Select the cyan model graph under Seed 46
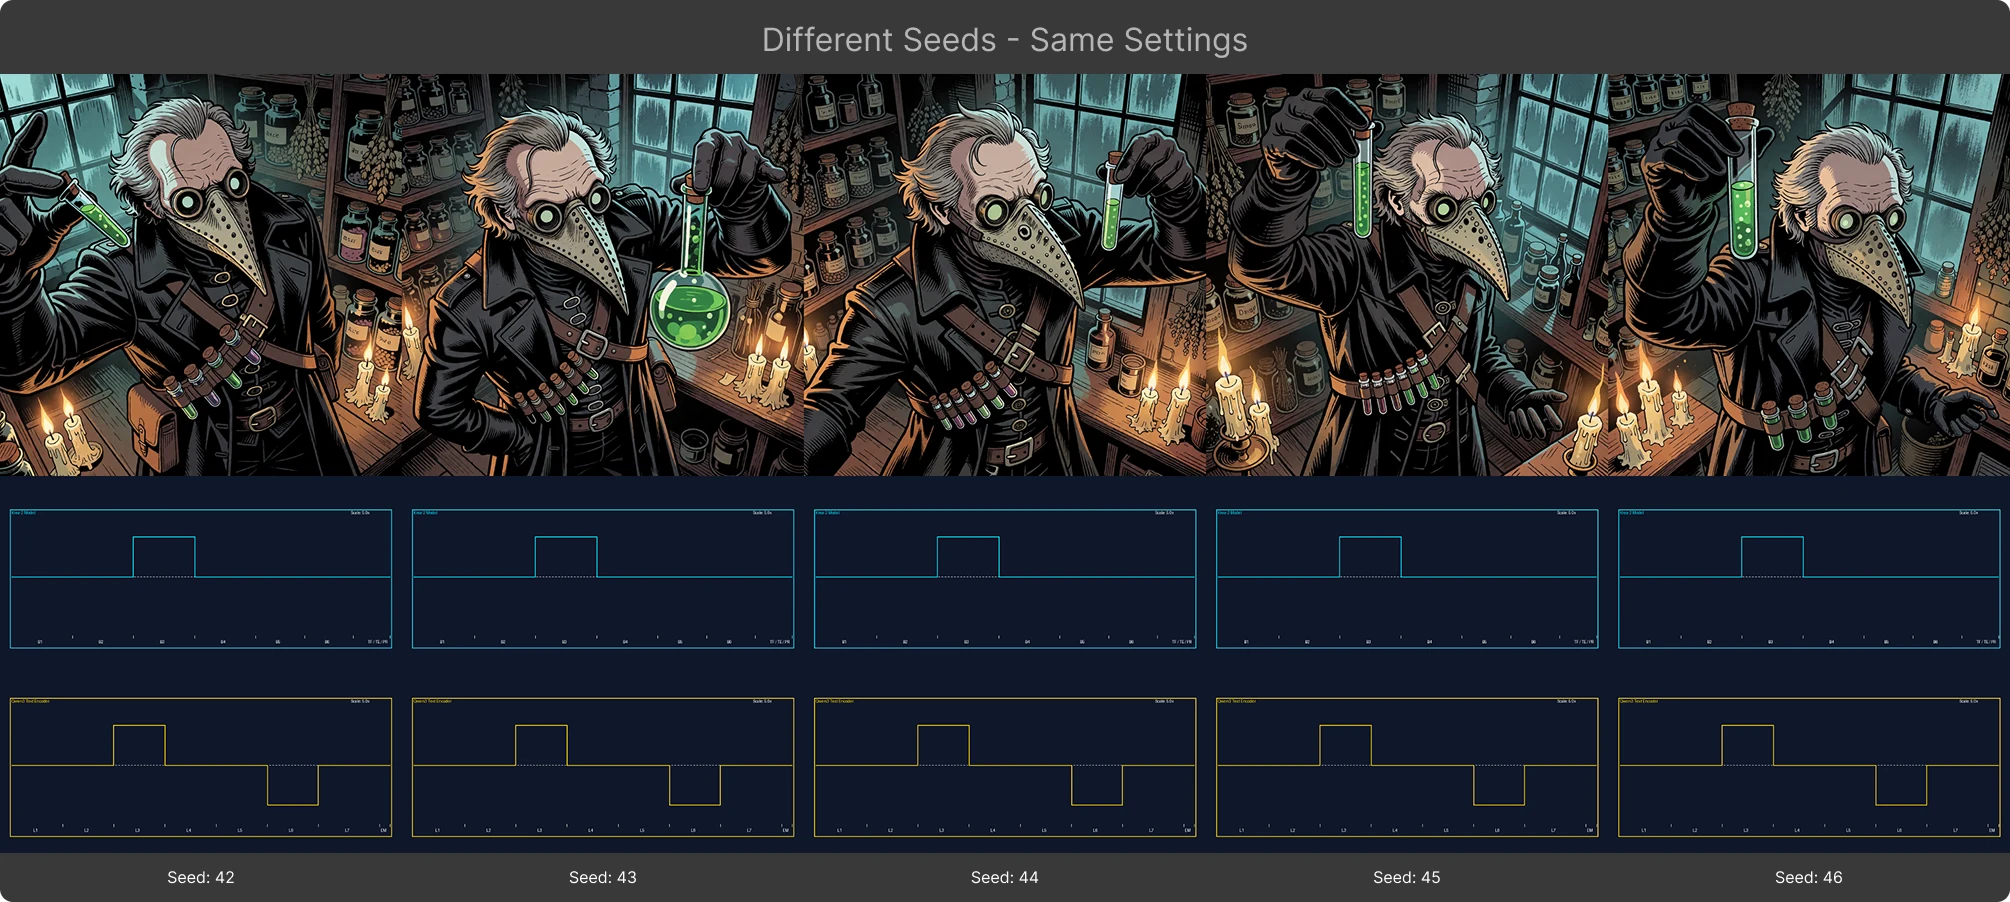This screenshot has height=902, width=2010. [x=1809, y=579]
